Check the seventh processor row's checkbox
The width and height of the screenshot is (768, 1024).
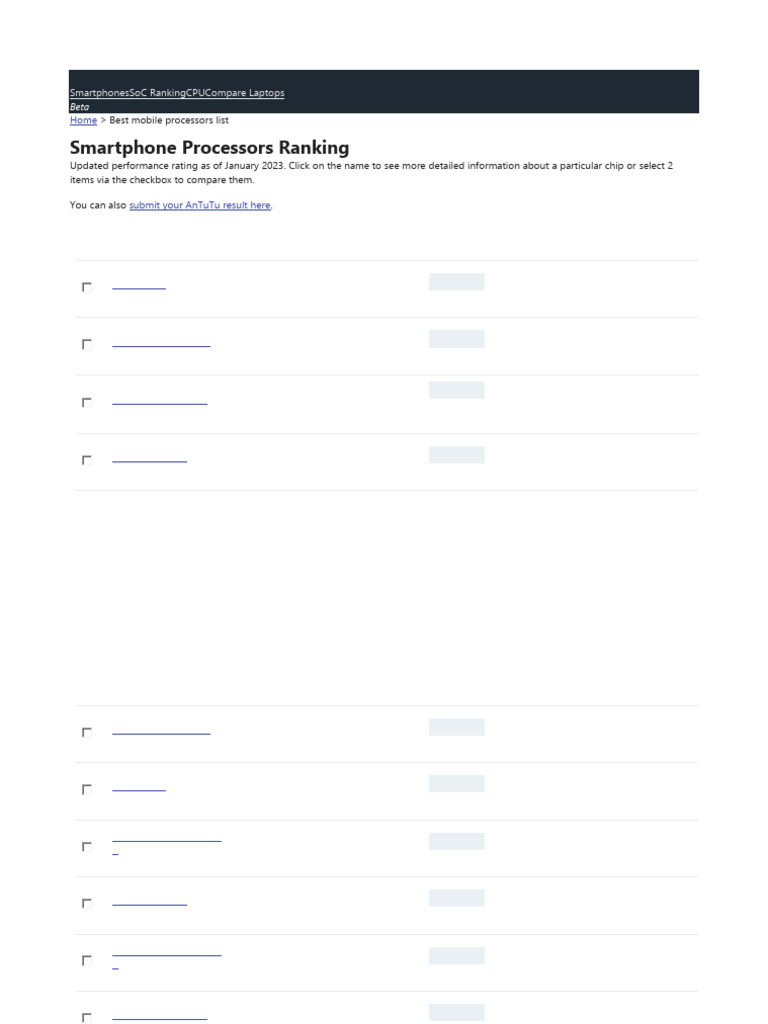tap(87, 846)
